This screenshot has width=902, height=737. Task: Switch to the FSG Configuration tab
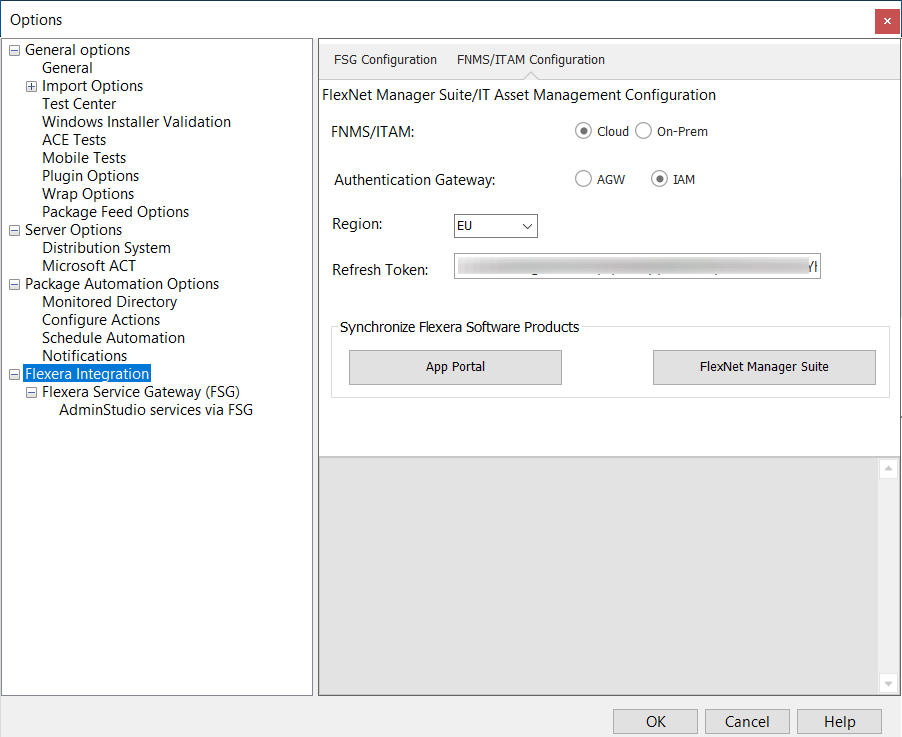[385, 60]
